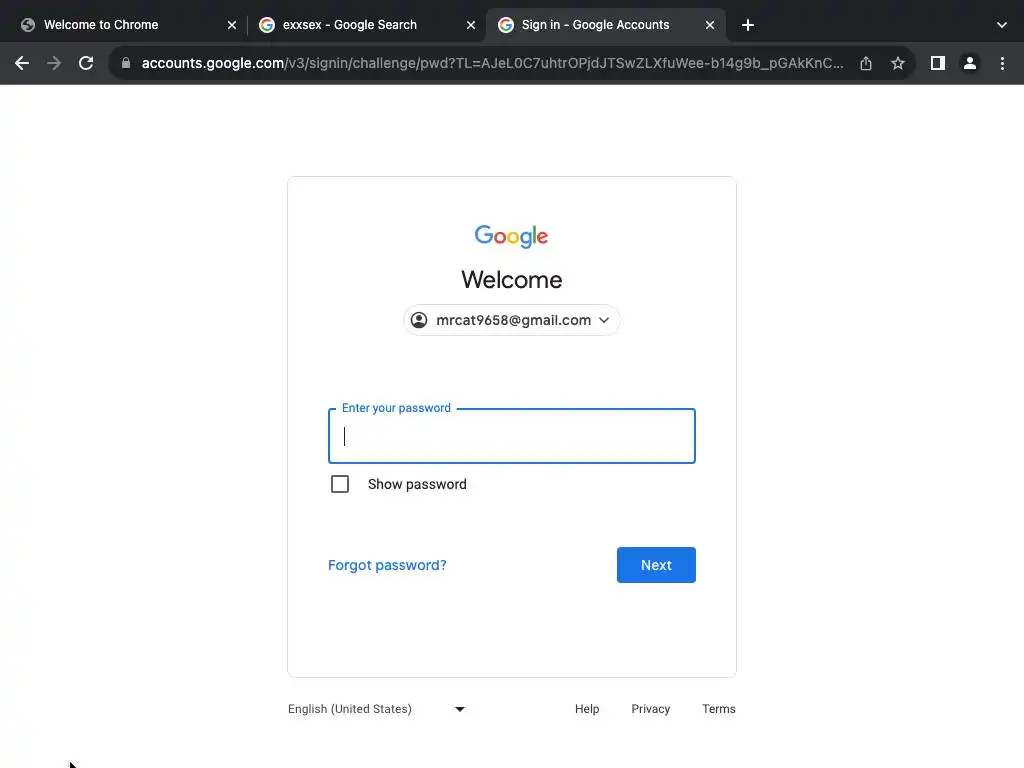Open the English (United States) language dropdown
The height and width of the screenshot is (768, 1024).
(377, 709)
